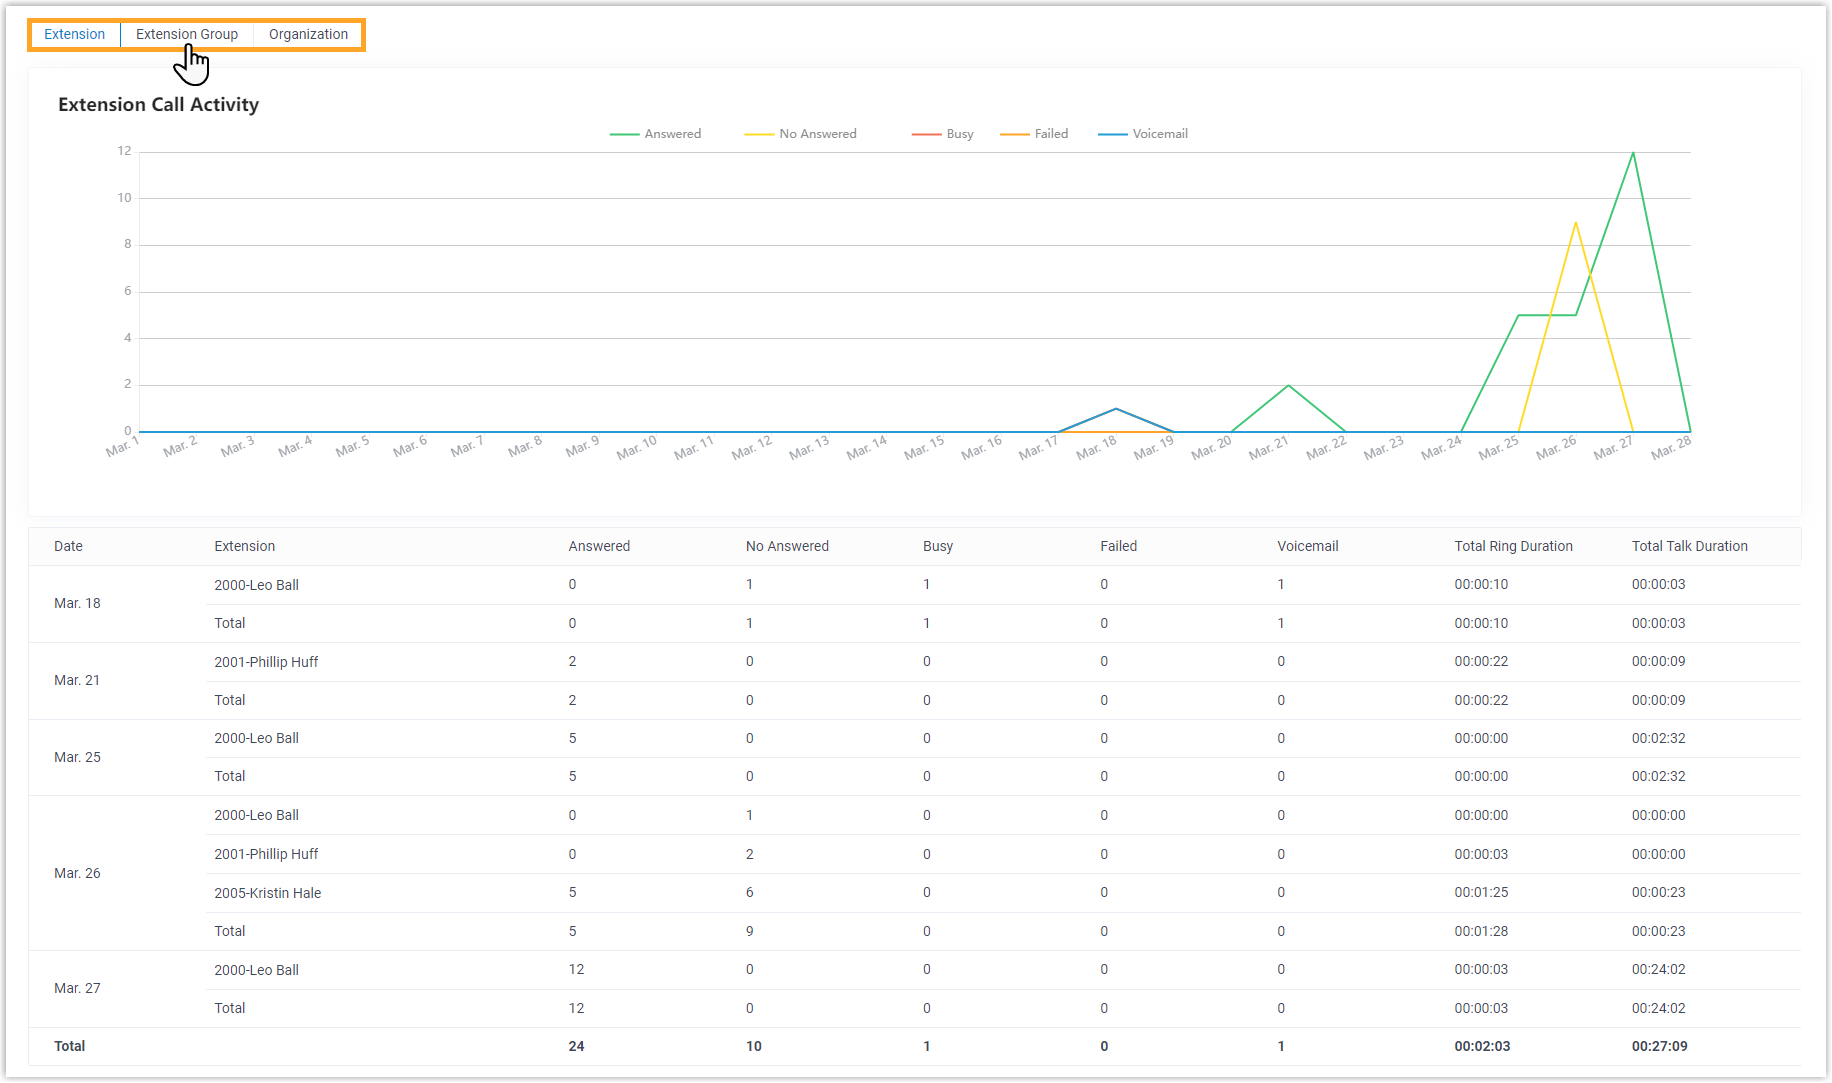Click the yellow No Answered peak at 9
The width and height of the screenshot is (1832, 1083).
coord(1575,223)
